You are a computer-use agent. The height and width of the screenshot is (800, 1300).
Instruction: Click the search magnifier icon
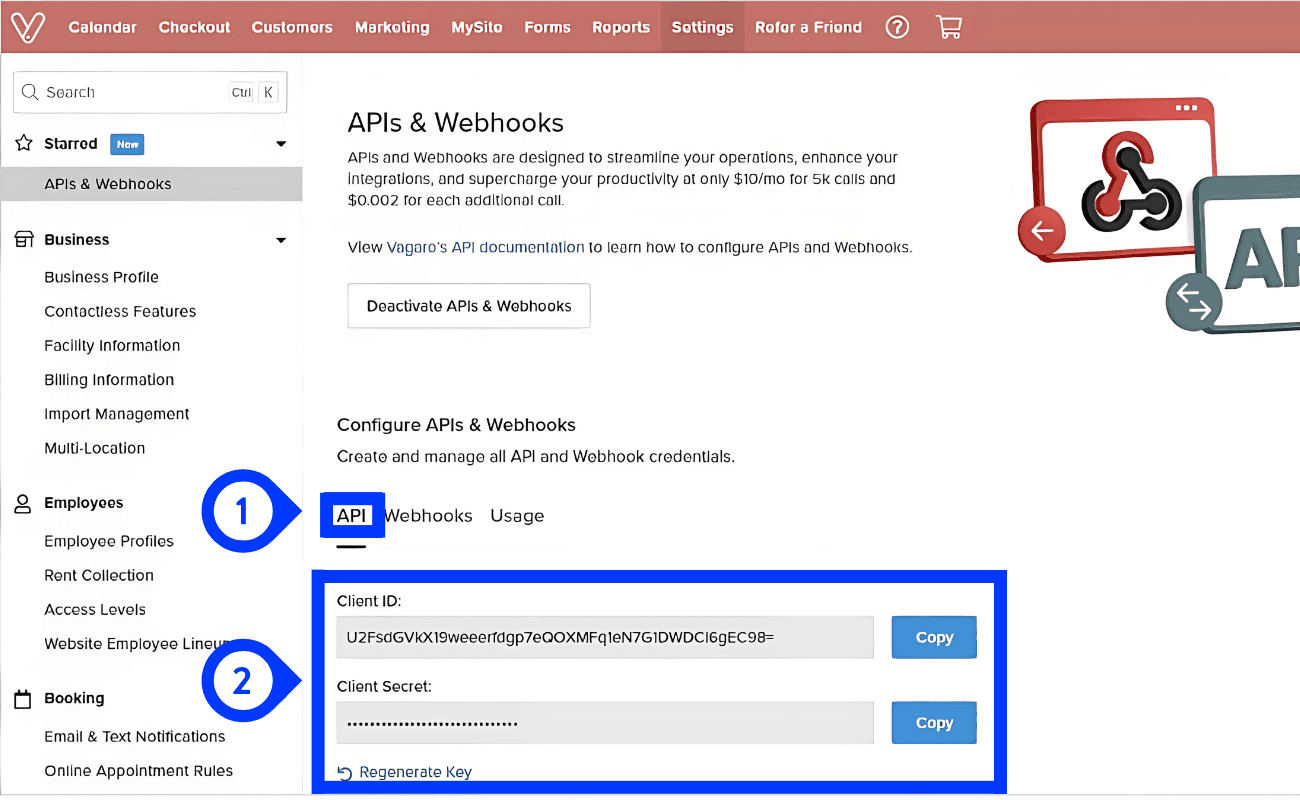pyautogui.click(x=31, y=91)
